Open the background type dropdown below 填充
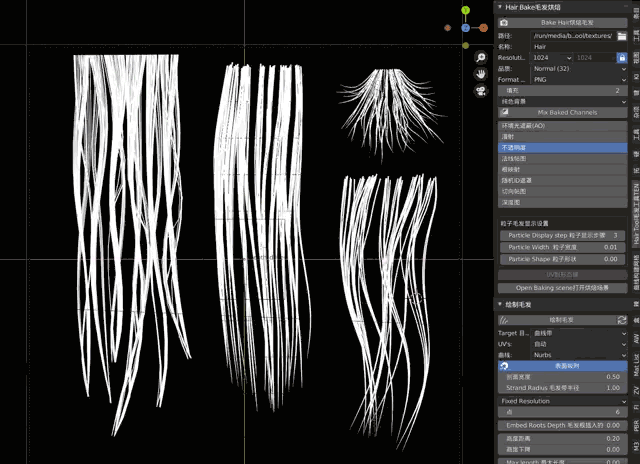 [x=563, y=101]
